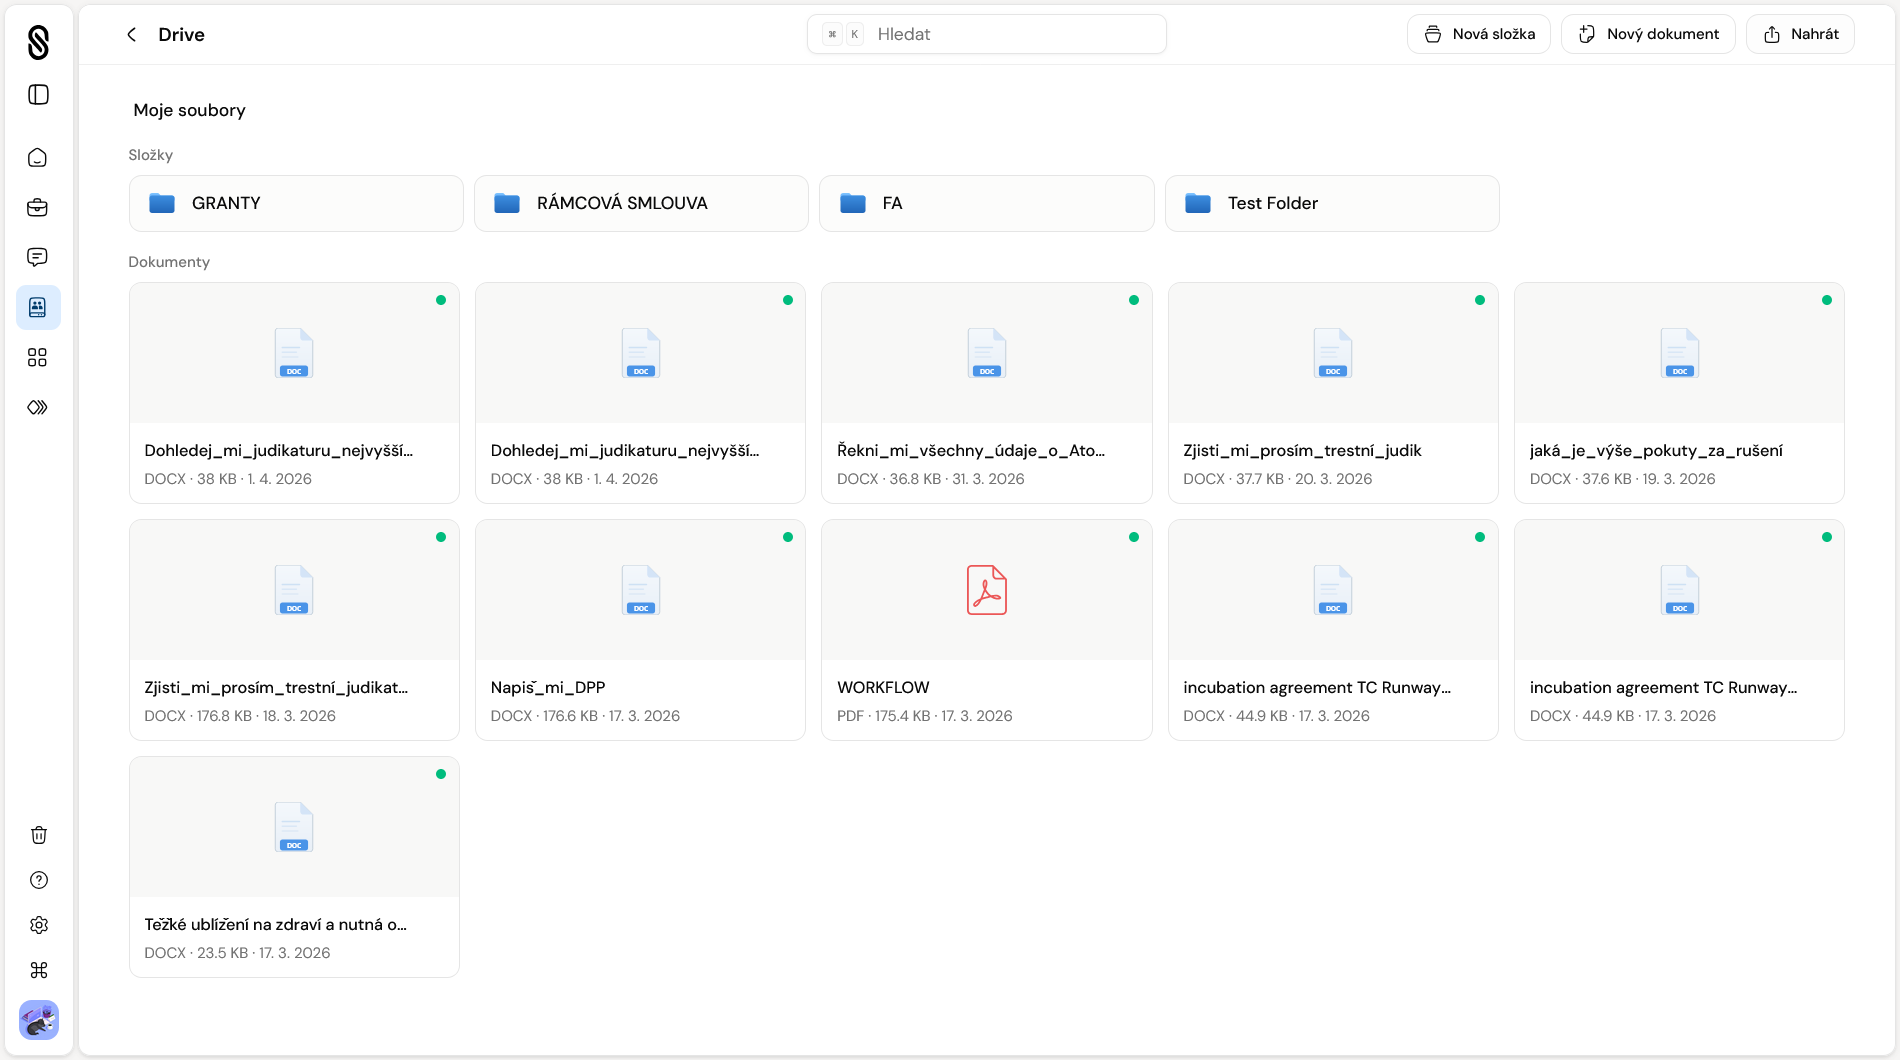
Task: Click the Nová složka button
Action: [x=1478, y=34]
